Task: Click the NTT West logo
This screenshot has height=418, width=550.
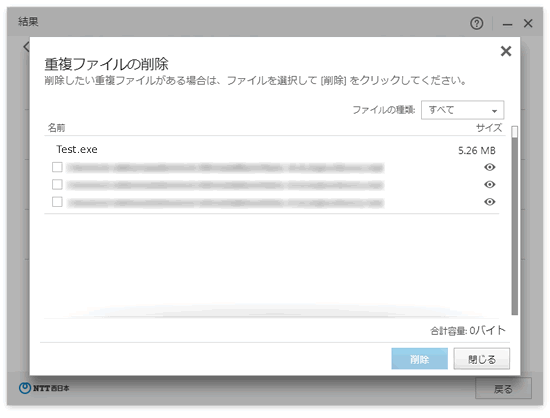Action: (44, 388)
